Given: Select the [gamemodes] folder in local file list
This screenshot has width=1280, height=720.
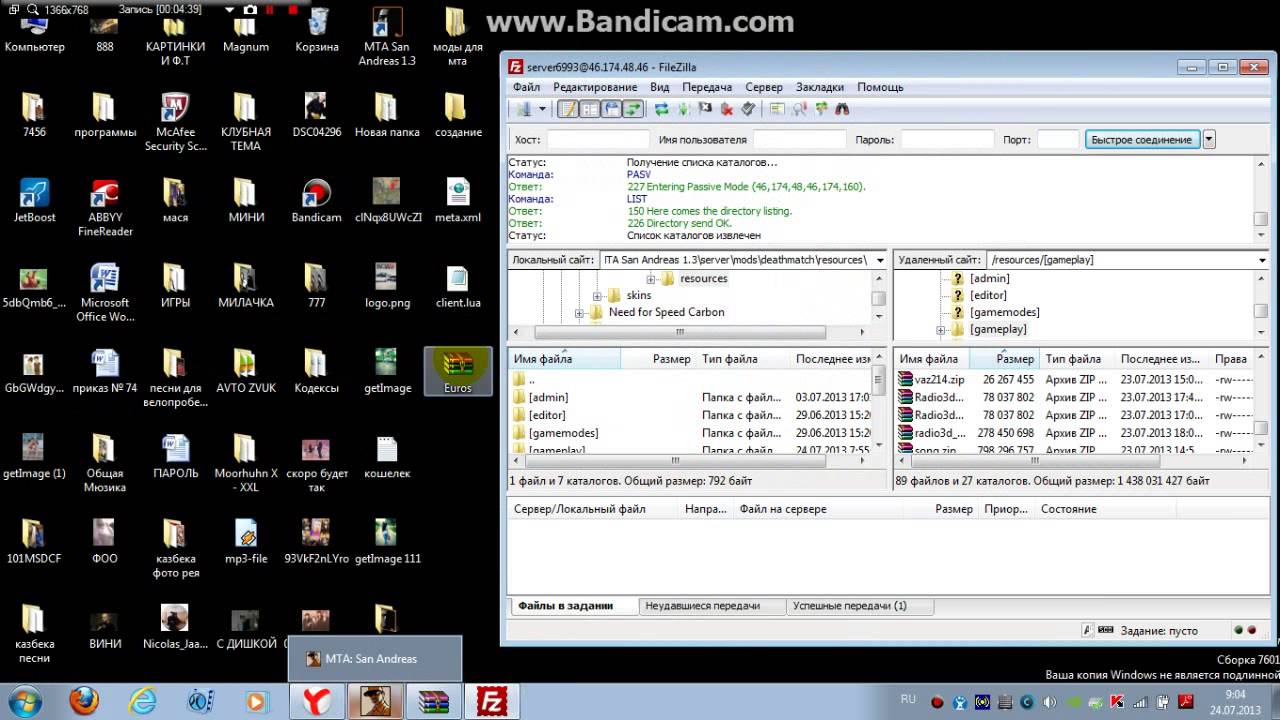Looking at the screenshot, I should point(563,433).
